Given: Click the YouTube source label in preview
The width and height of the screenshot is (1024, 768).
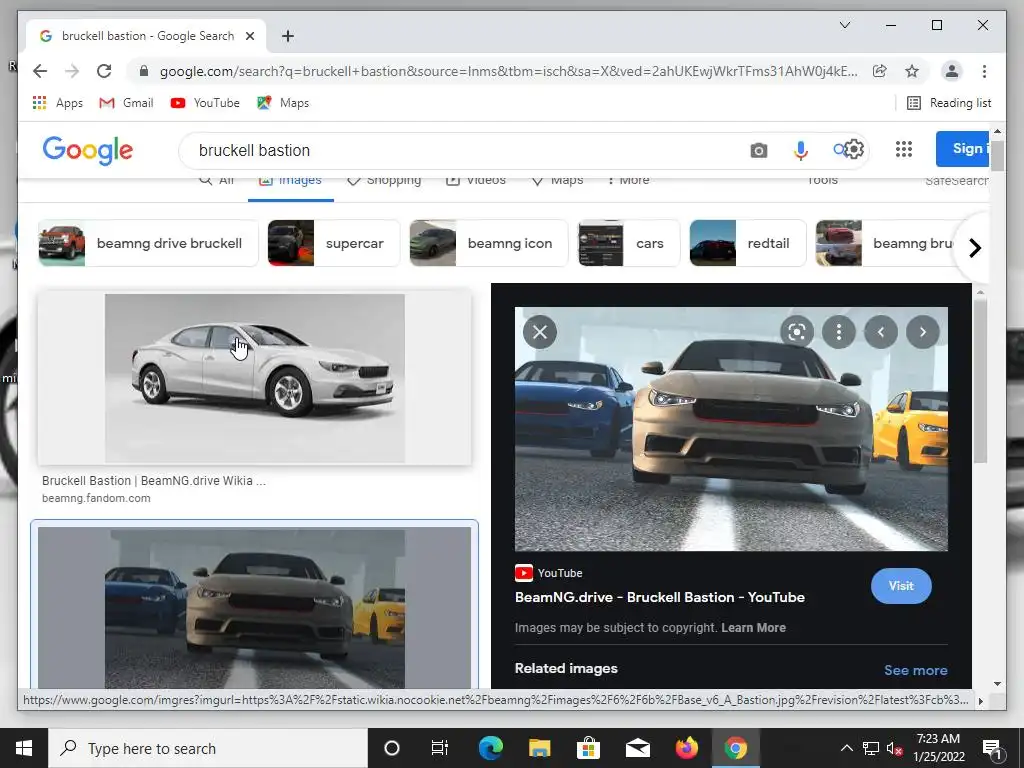Looking at the screenshot, I should click(x=549, y=573).
